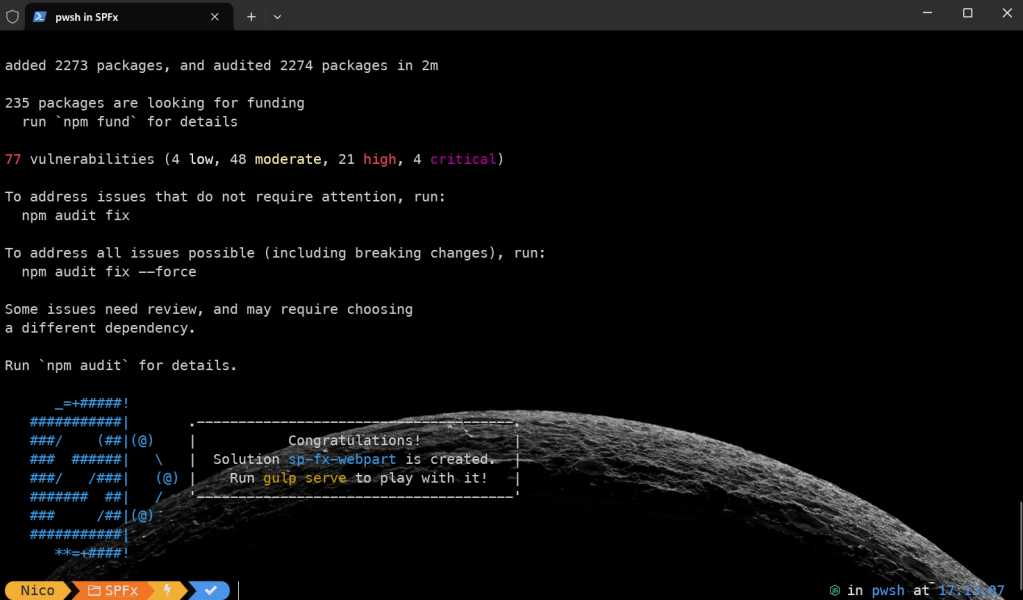
Task: Click the PowerShell icon on the tab
Action: pos(39,16)
